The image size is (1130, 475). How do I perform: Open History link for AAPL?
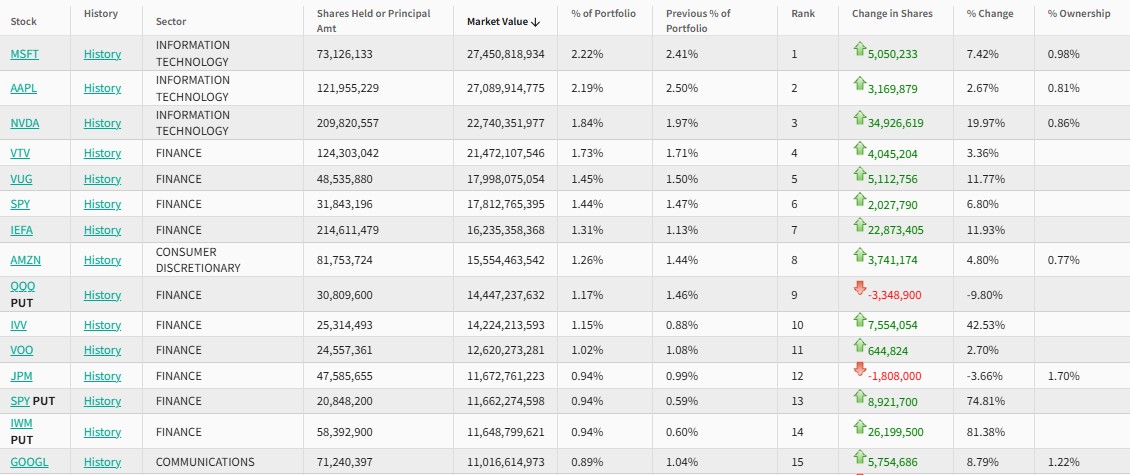(x=102, y=88)
